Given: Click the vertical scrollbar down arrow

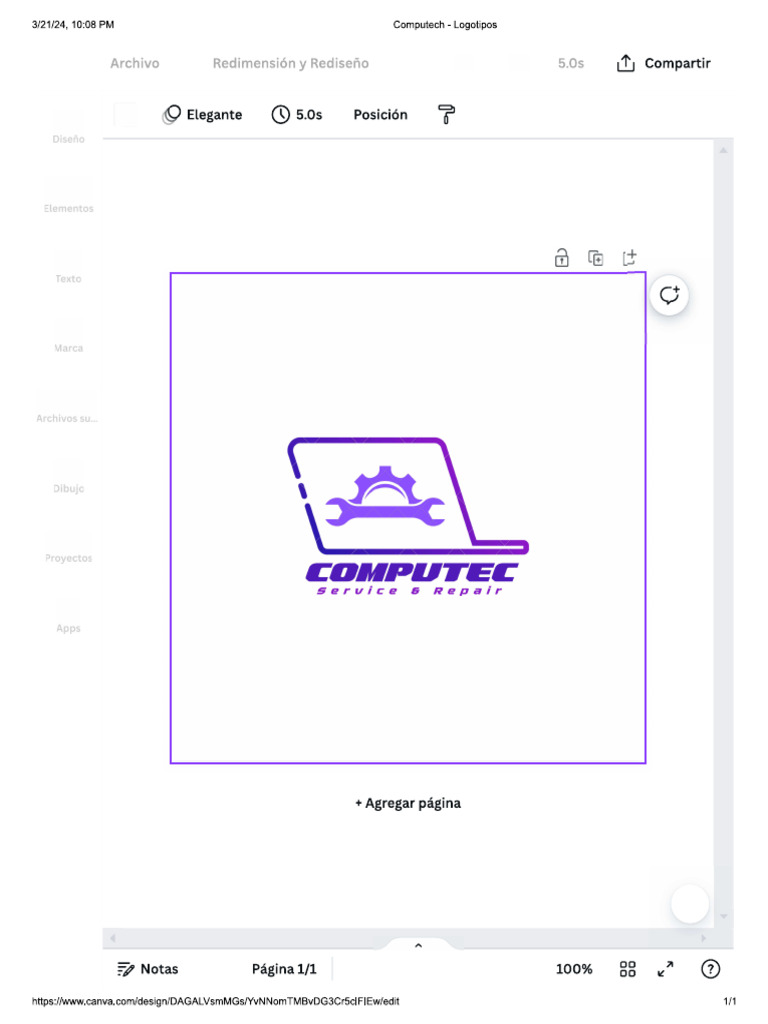Looking at the screenshot, I should (x=724, y=916).
